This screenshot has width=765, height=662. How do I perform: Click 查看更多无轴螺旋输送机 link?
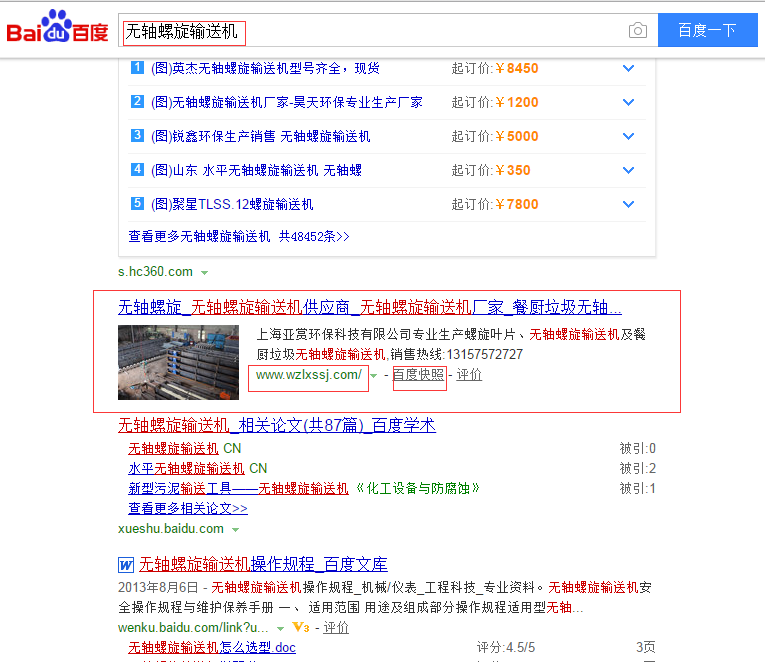point(199,237)
